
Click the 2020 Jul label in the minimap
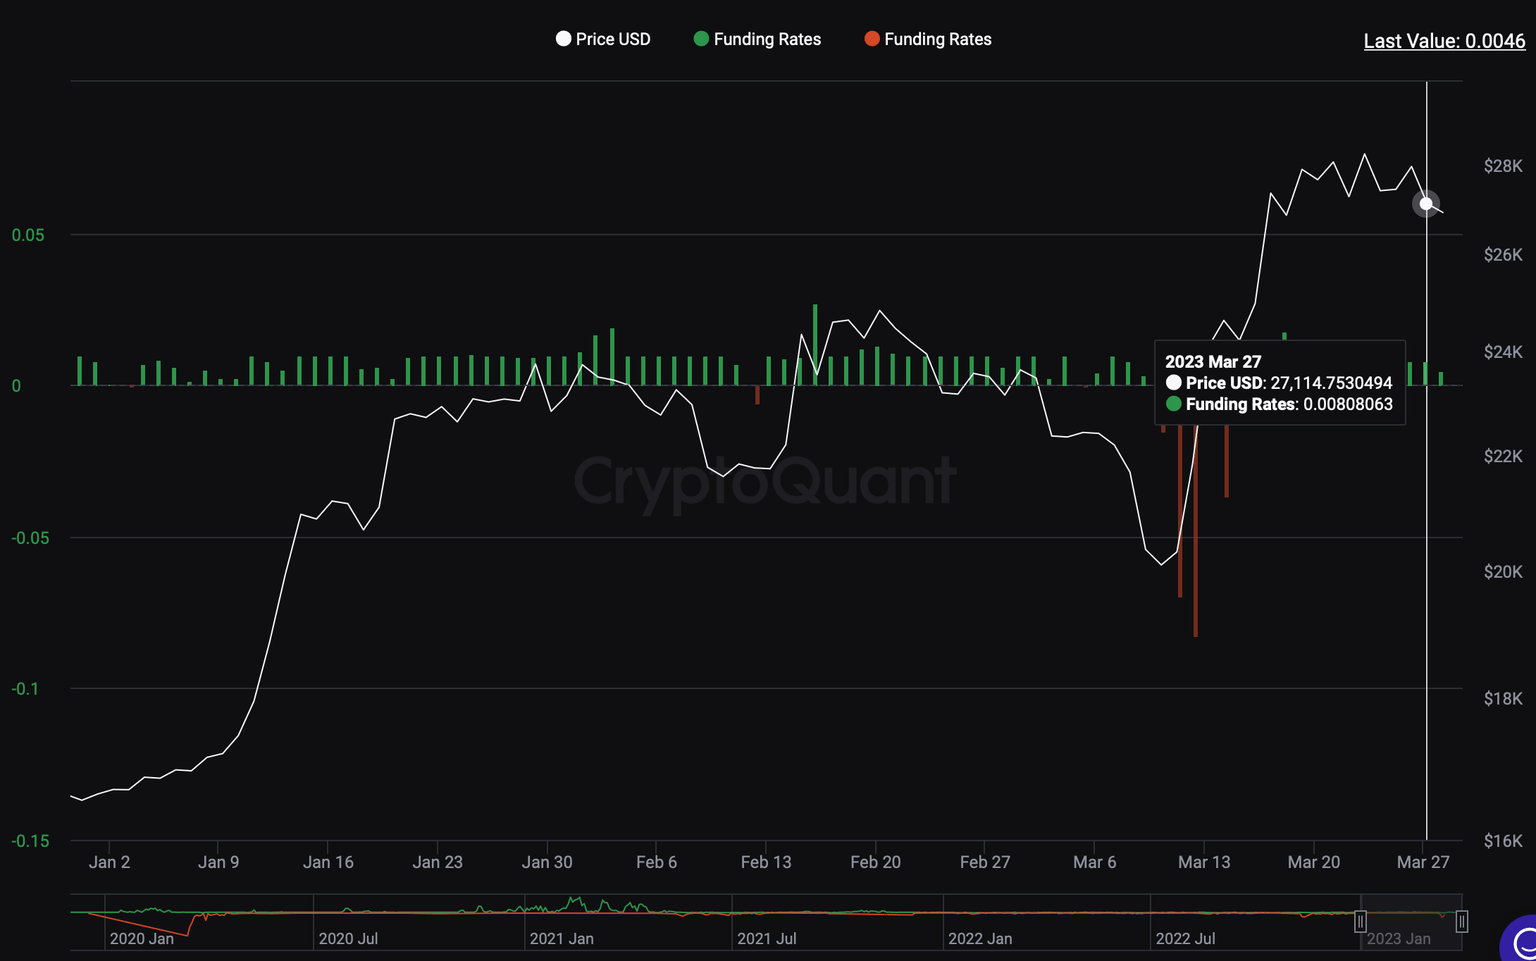click(x=348, y=939)
